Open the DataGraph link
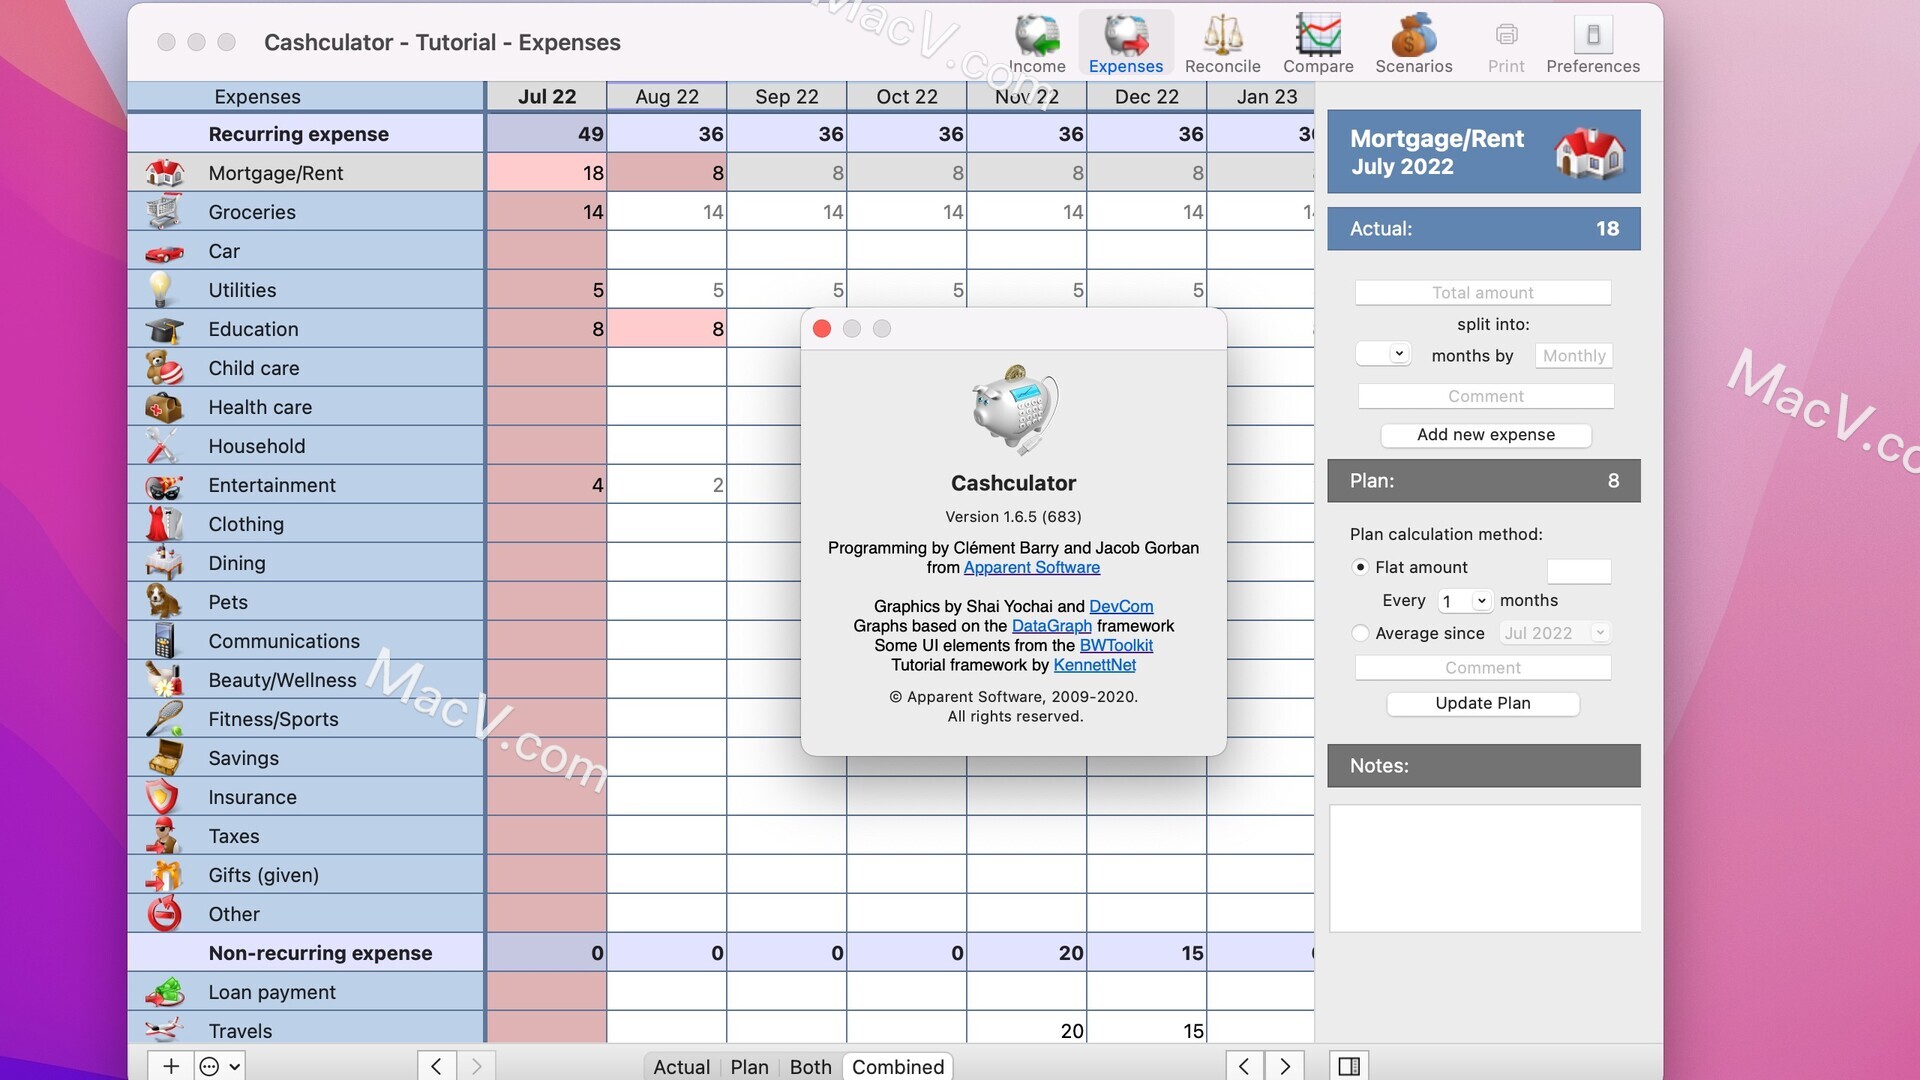 pyautogui.click(x=1052, y=626)
